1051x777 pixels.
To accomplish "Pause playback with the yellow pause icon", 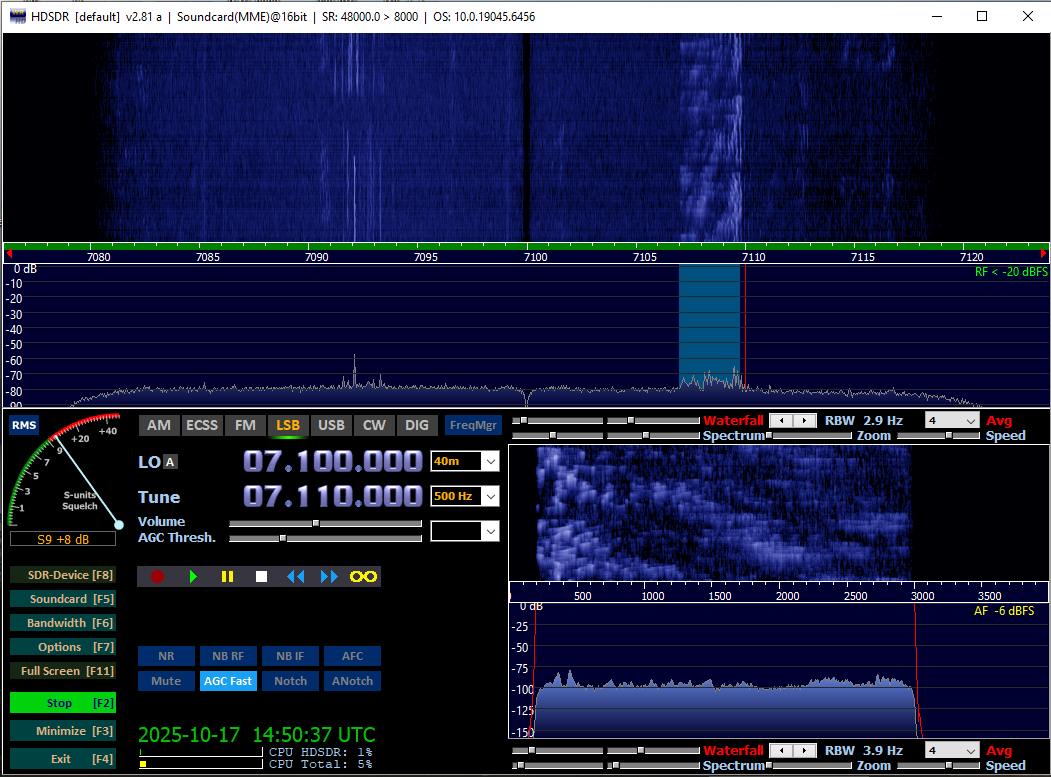I will click(227, 576).
